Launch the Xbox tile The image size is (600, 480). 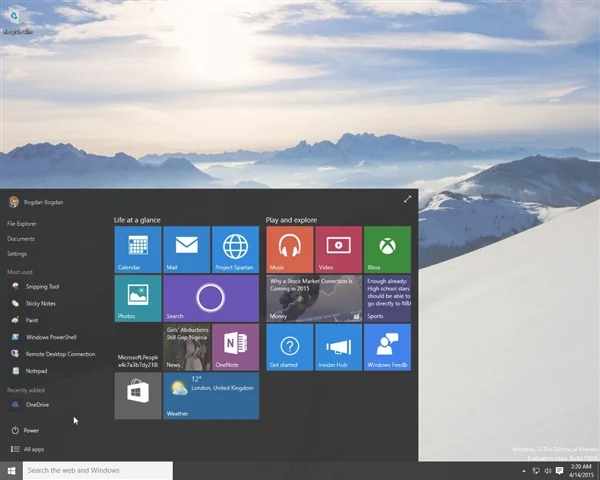(x=387, y=249)
